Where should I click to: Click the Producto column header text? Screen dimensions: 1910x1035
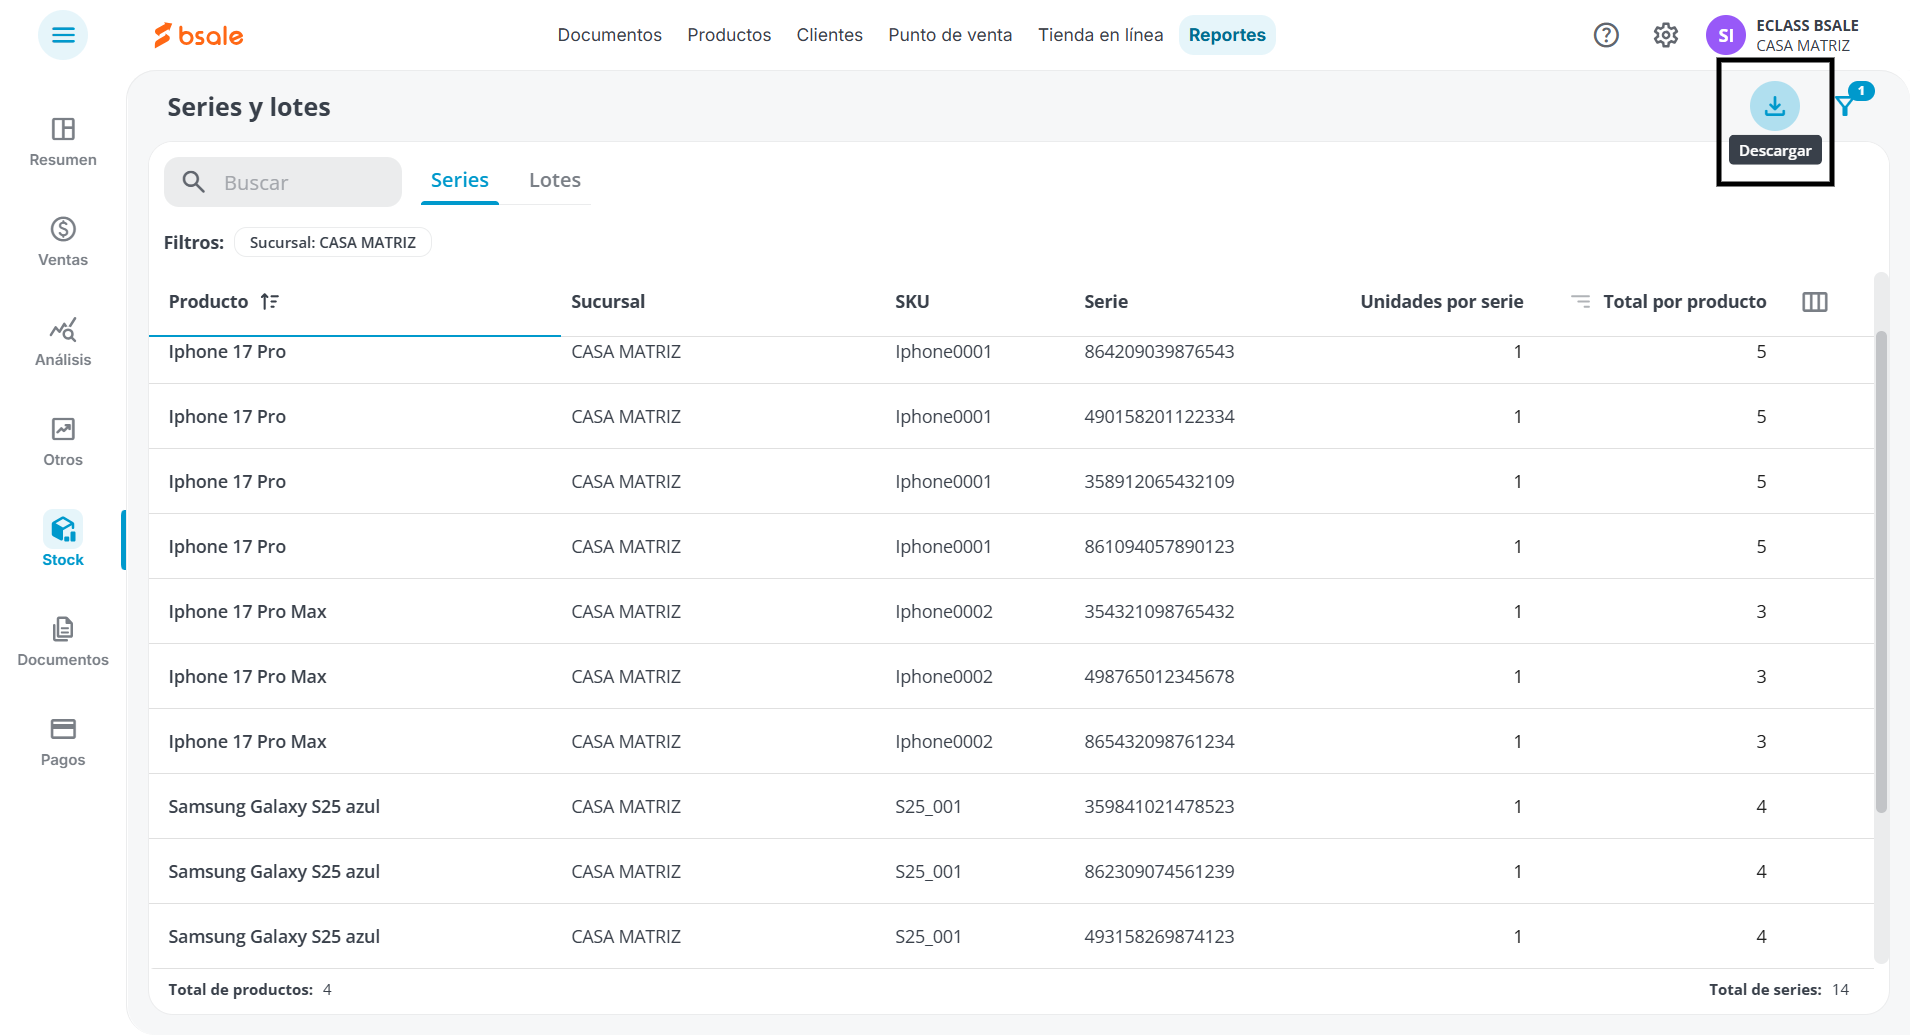(208, 302)
